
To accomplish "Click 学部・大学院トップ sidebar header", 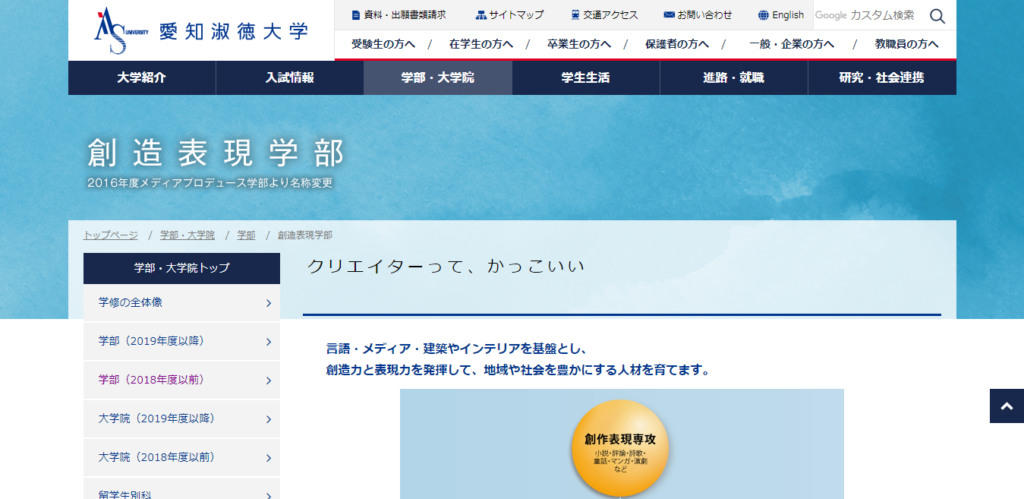I will pyautogui.click(x=182, y=268).
